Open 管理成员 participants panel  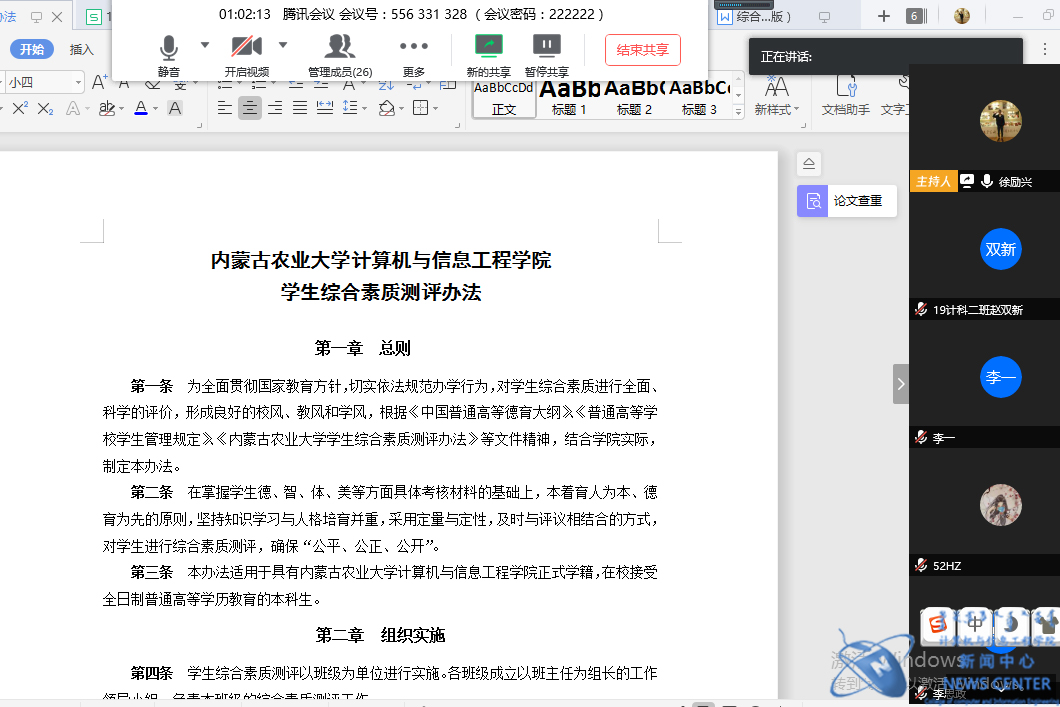pos(340,52)
